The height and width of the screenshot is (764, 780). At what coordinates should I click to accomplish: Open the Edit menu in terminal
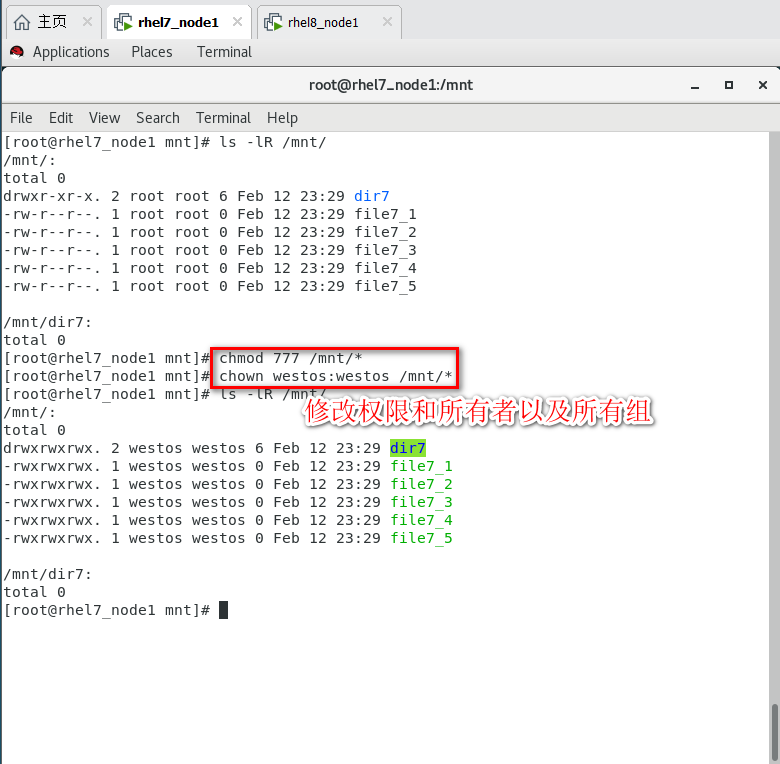[x=61, y=118]
